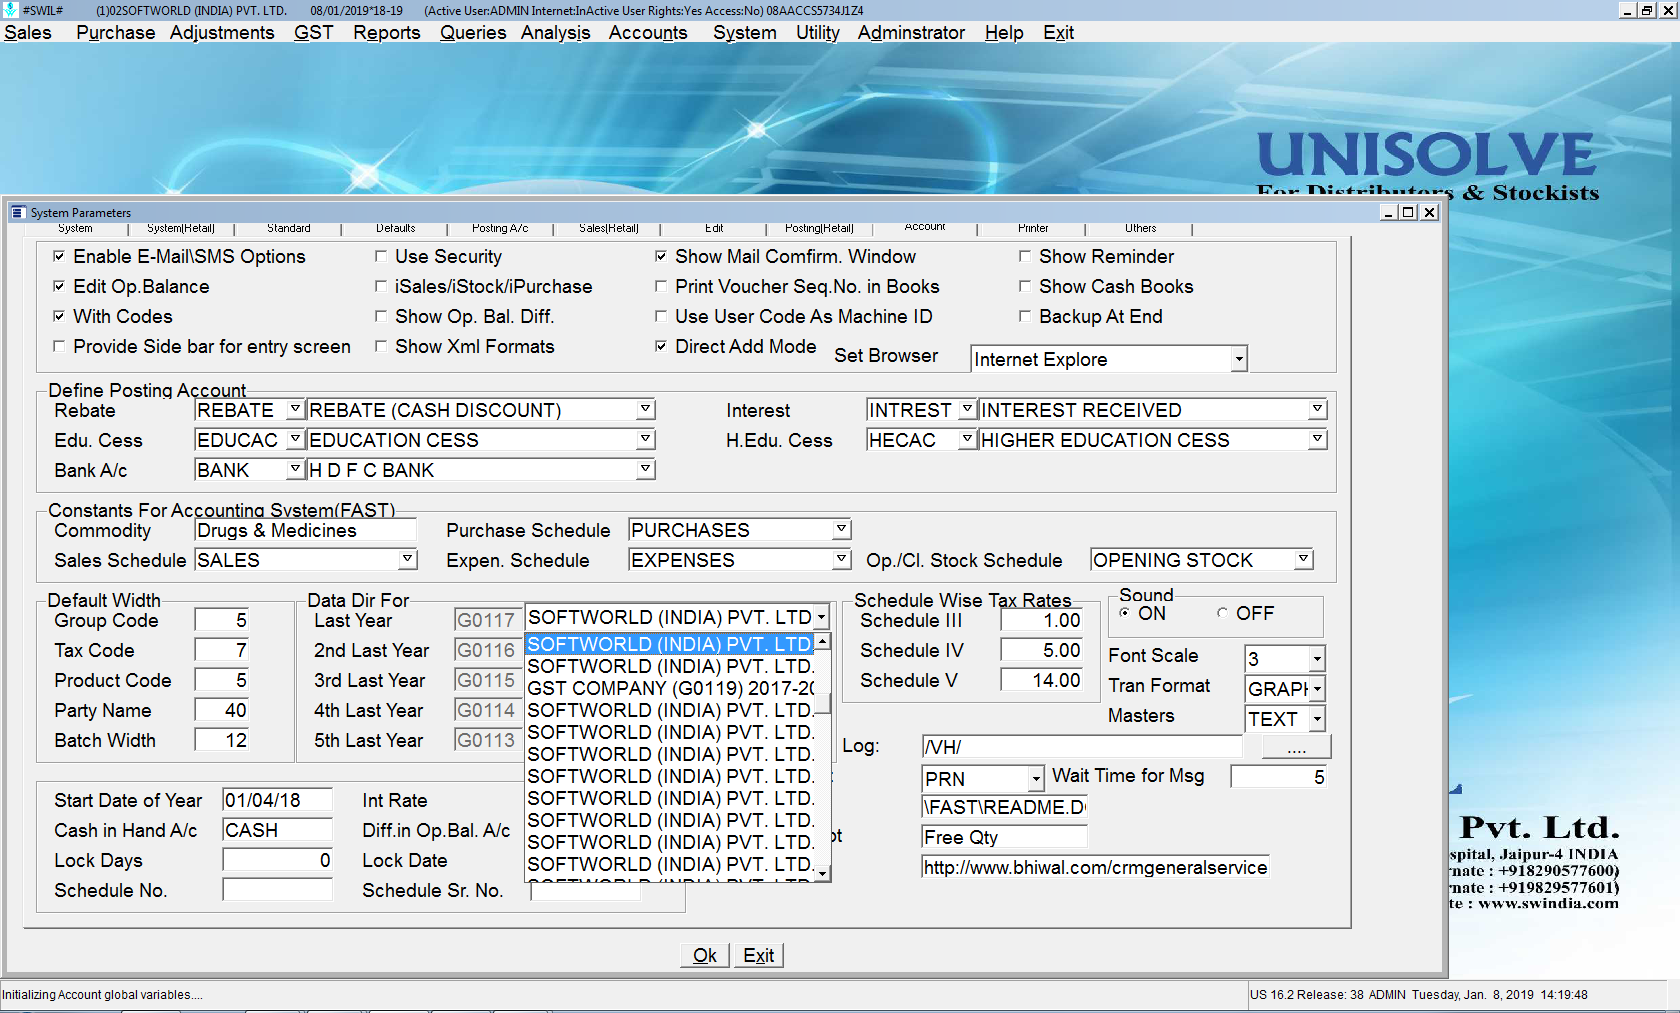Switch to the Posting A/c tab
Viewport: 1680px width, 1013px height.
pyautogui.click(x=500, y=228)
